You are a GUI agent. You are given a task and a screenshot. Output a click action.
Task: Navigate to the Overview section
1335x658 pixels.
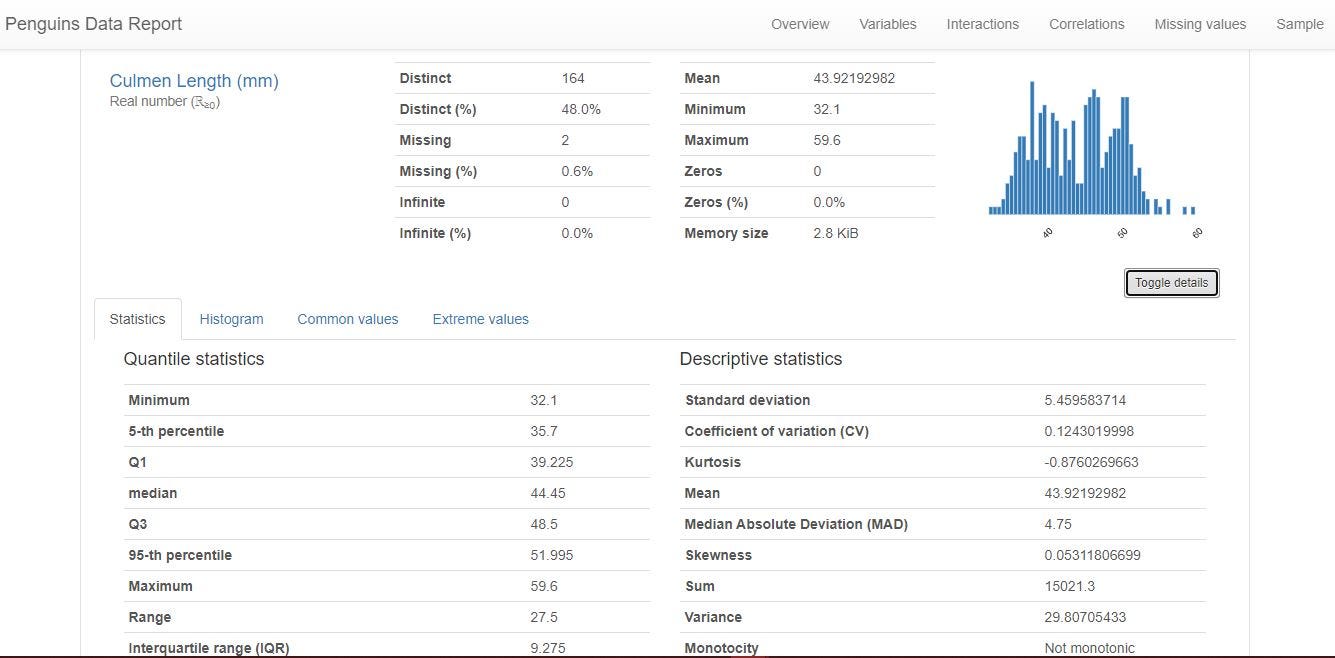coord(800,23)
